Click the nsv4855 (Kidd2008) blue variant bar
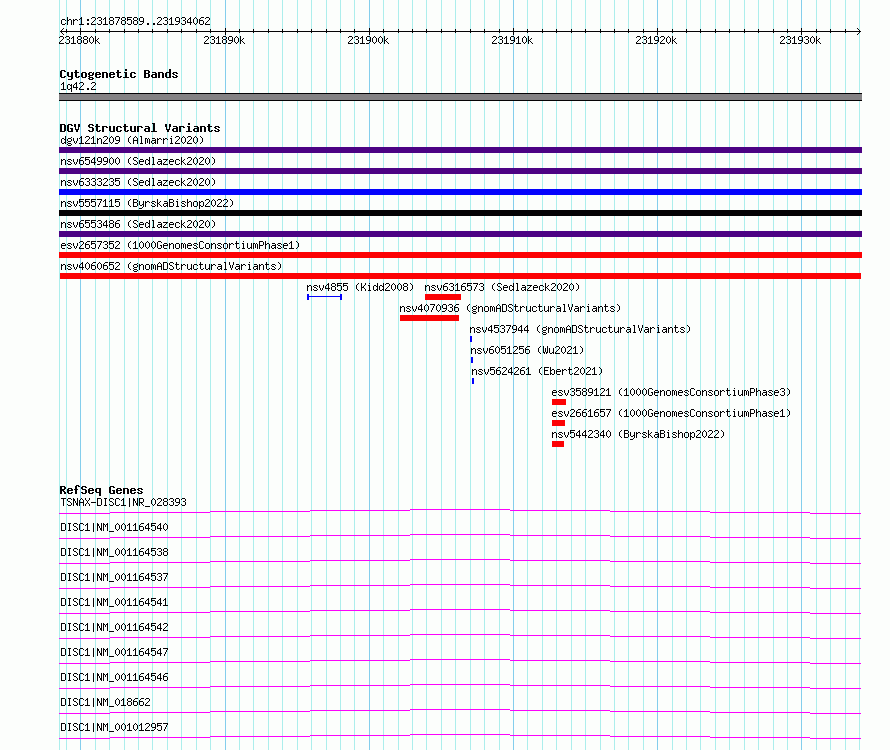890x750 pixels. [324, 297]
